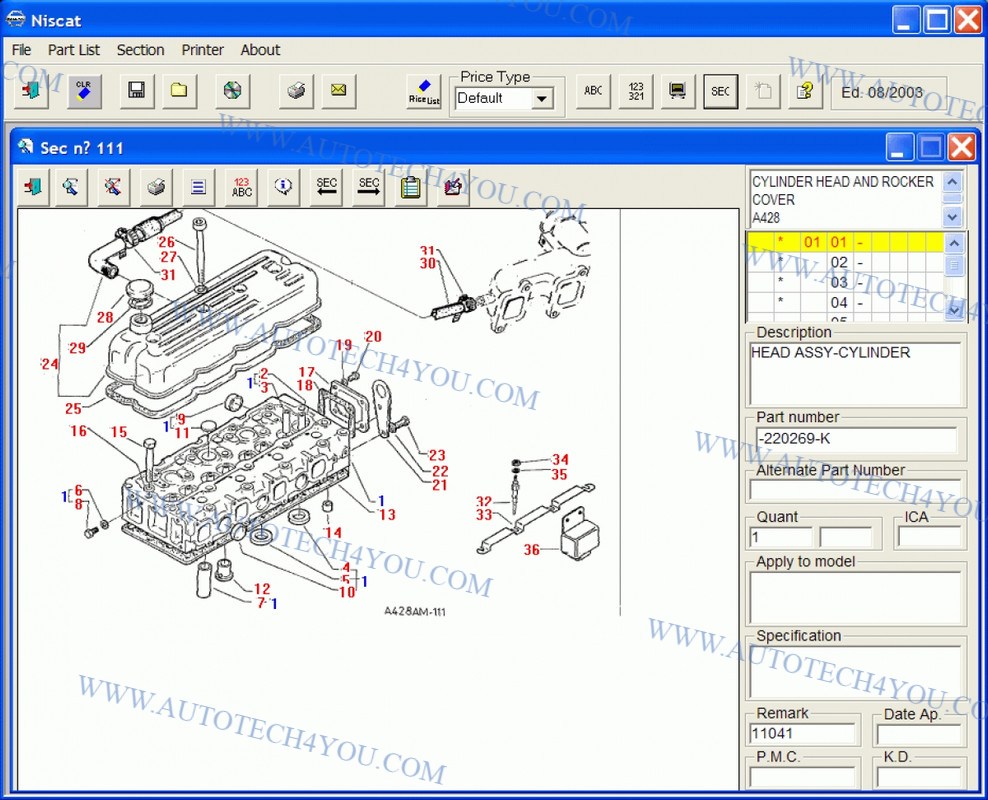988x800 pixels.
Task: Click the Remark field showing 11041
Action: tap(802, 733)
